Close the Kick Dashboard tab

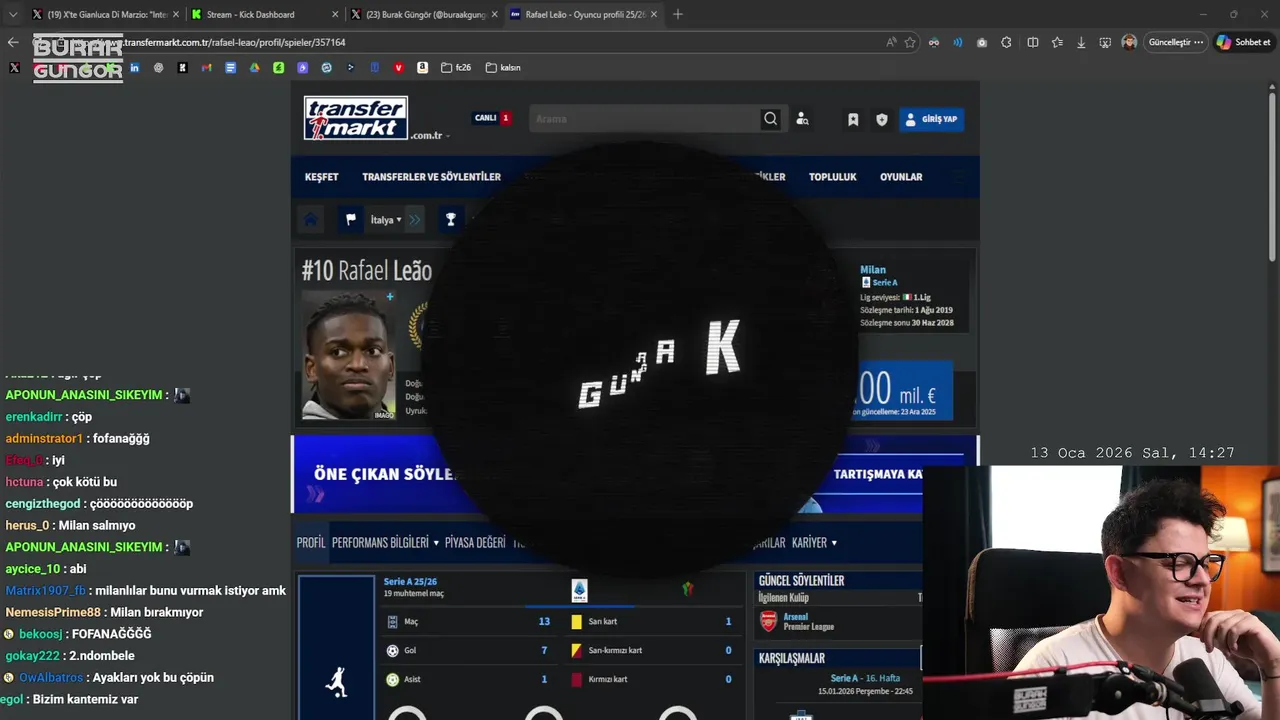(x=335, y=14)
